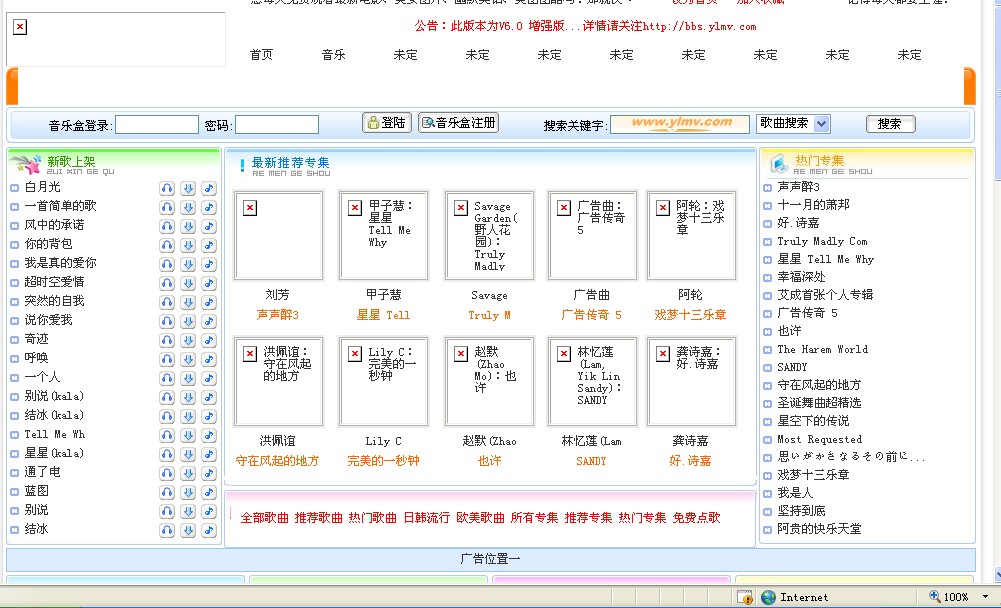The width and height of the screenshot is (1001, 608).
Task: Switch to the 热门歌曲 category
Action: 373,518
